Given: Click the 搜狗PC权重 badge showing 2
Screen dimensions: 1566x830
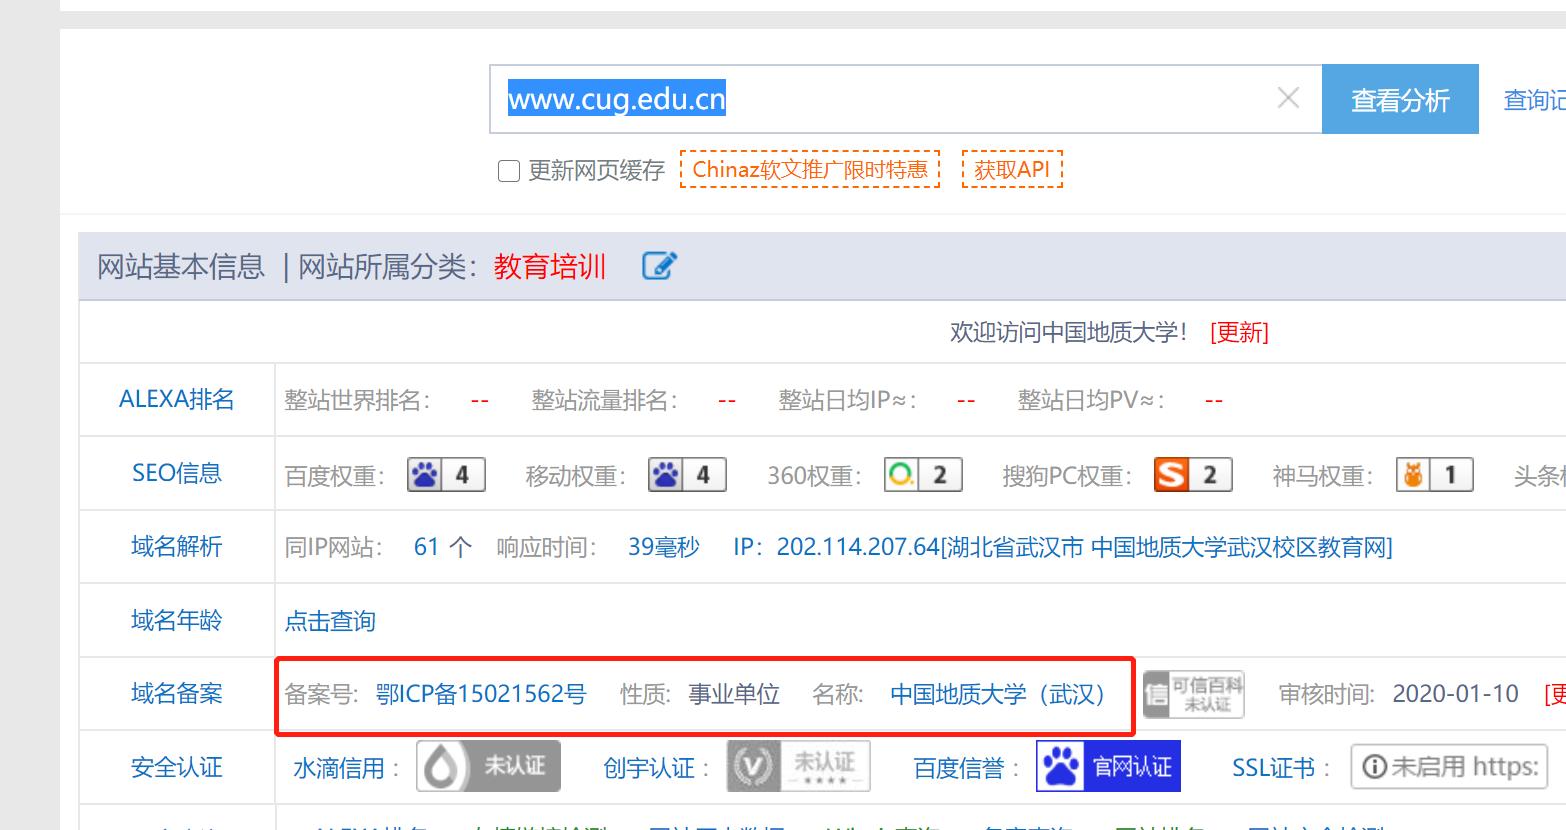Looking at the screenshot, I should click(1192, 474).
